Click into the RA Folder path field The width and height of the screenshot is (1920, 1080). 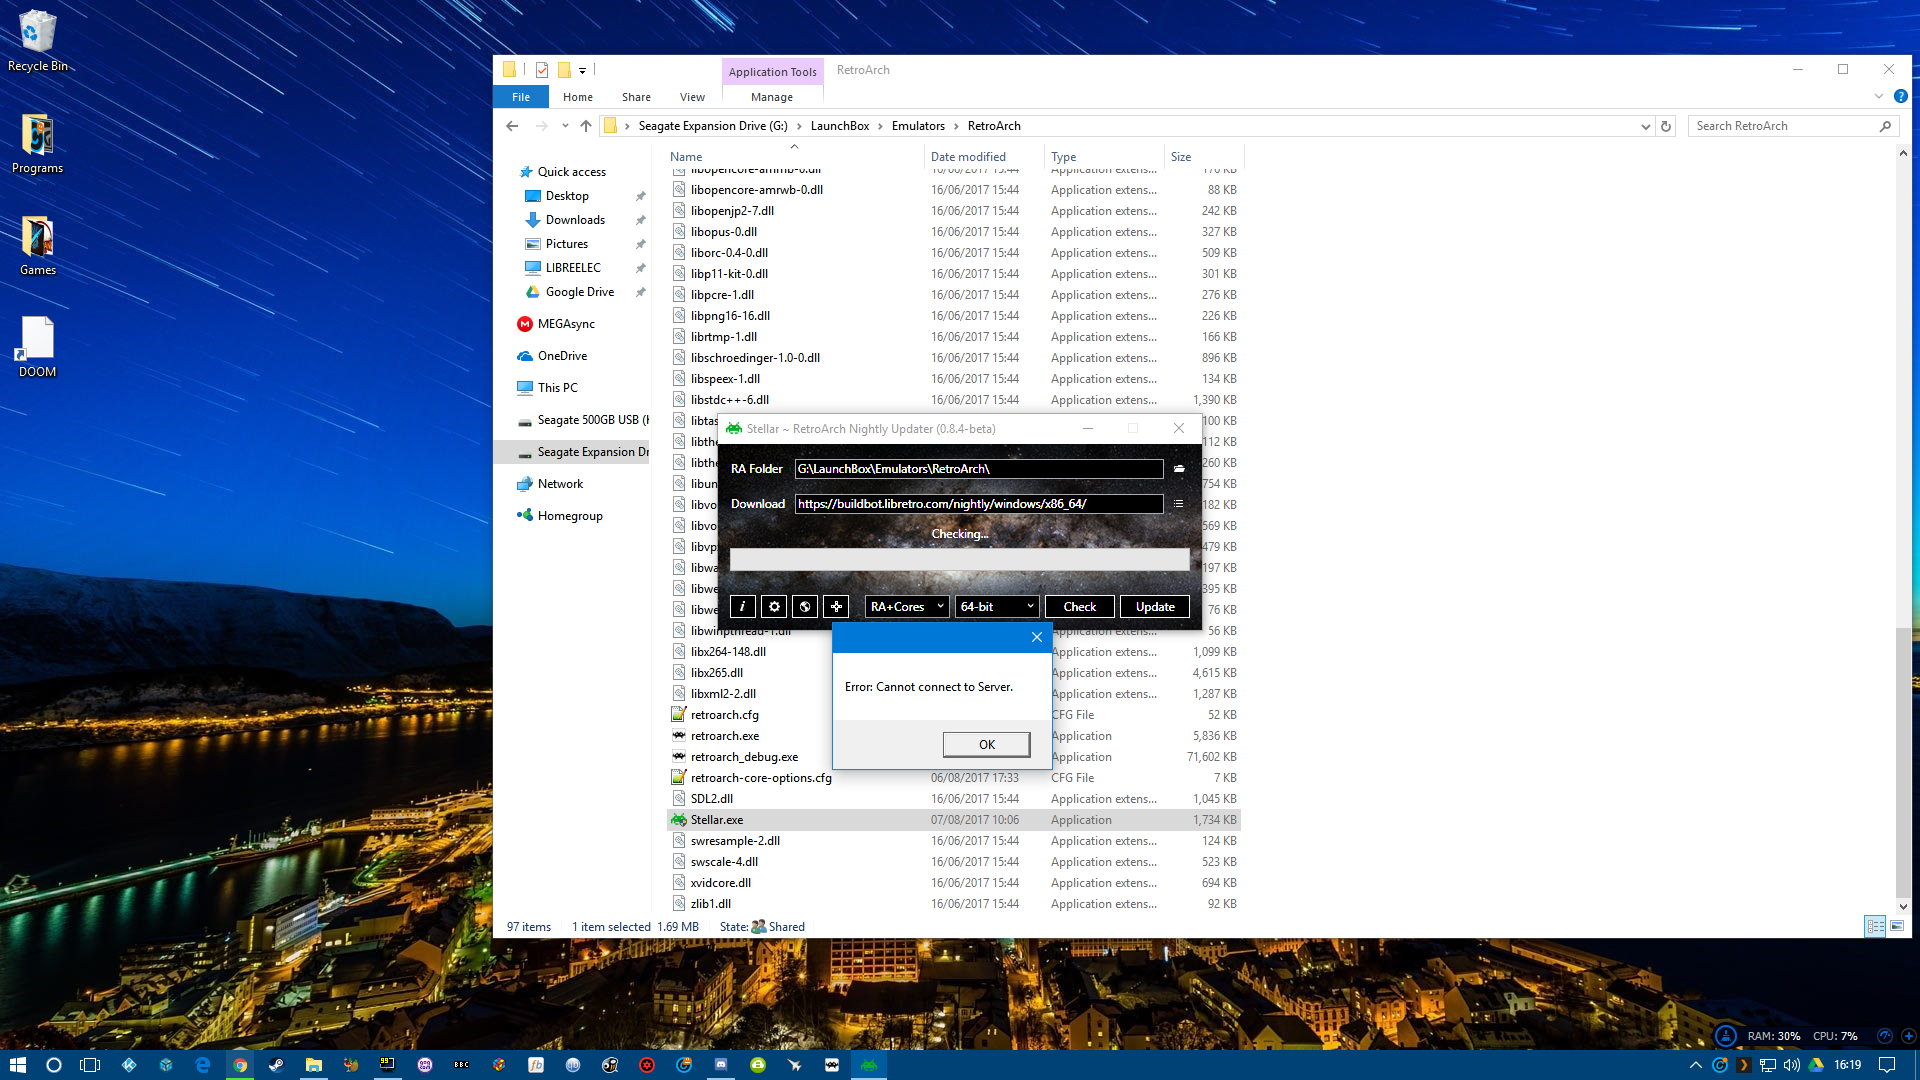[x=979, y=469]
